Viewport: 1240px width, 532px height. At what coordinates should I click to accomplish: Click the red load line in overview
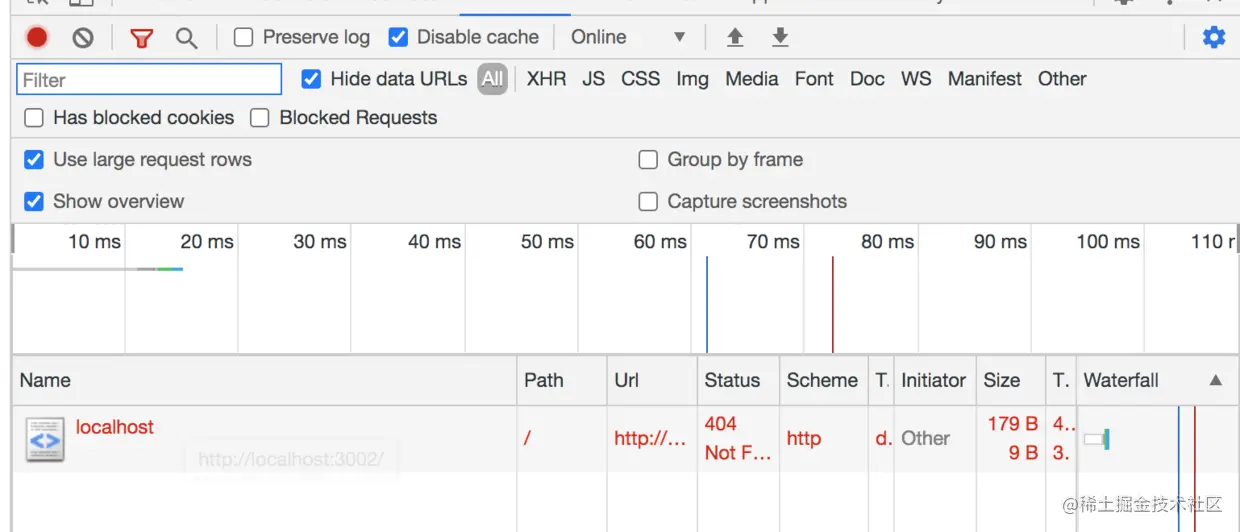pos(832,305)
